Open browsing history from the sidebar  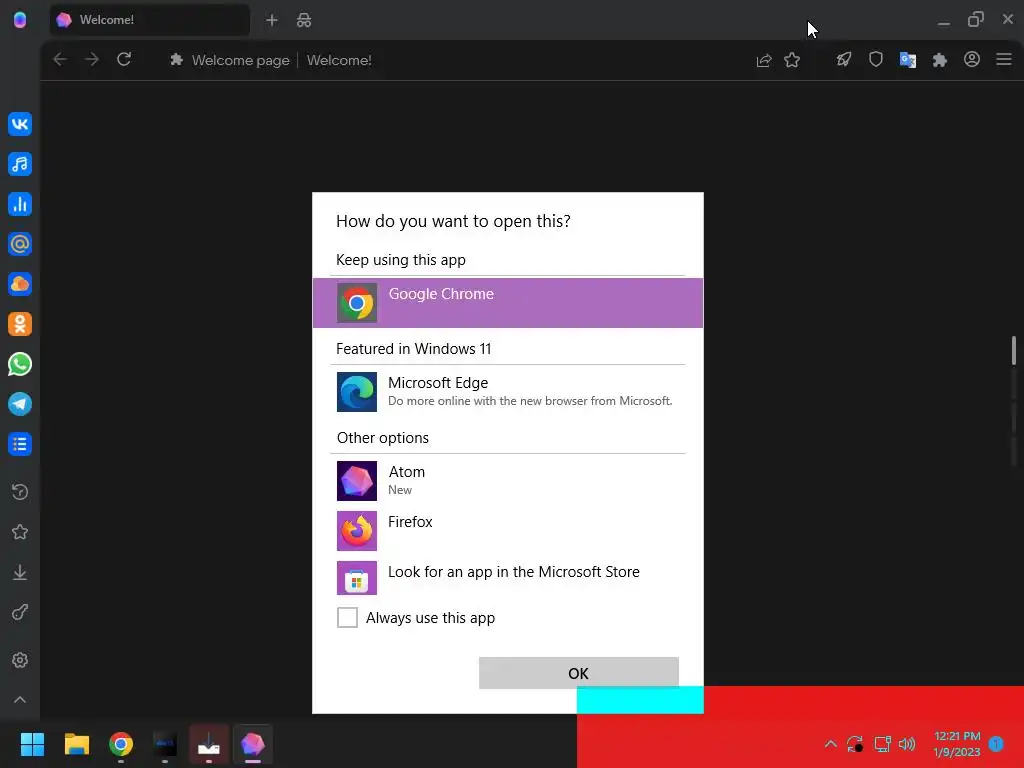tap(20, 492)
